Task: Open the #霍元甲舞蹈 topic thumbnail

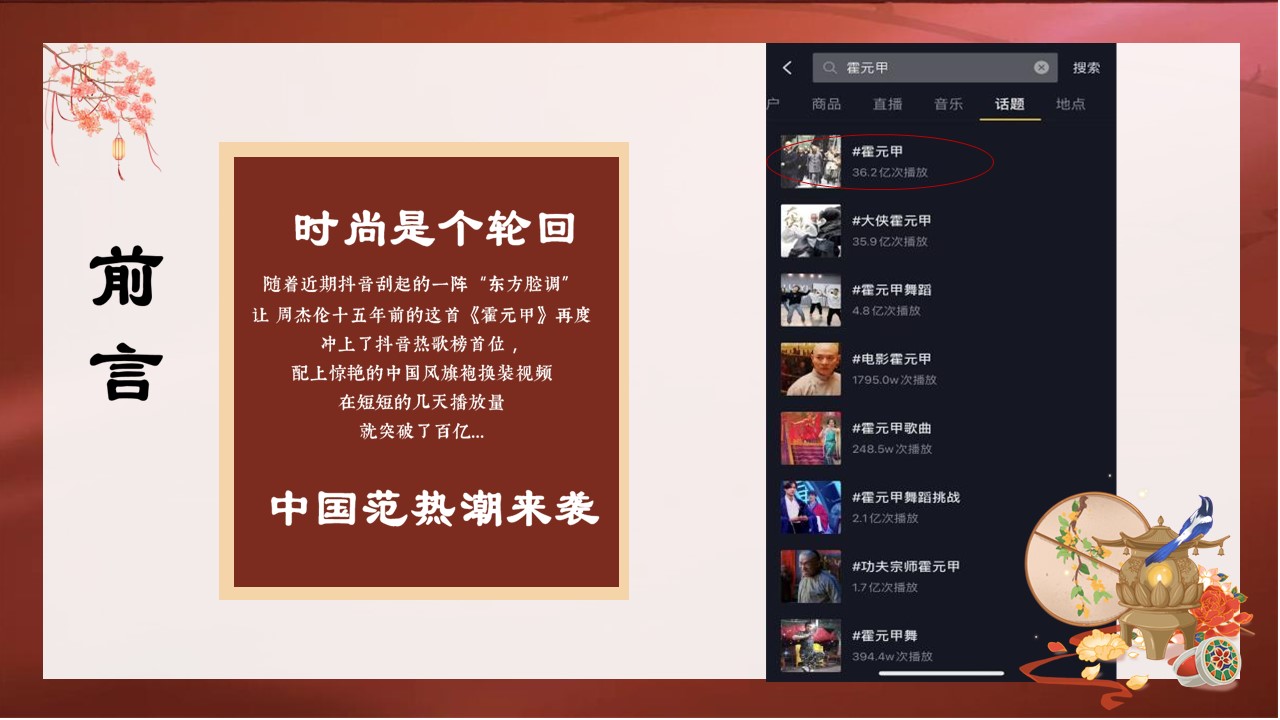Action: (x=810, y=300)
